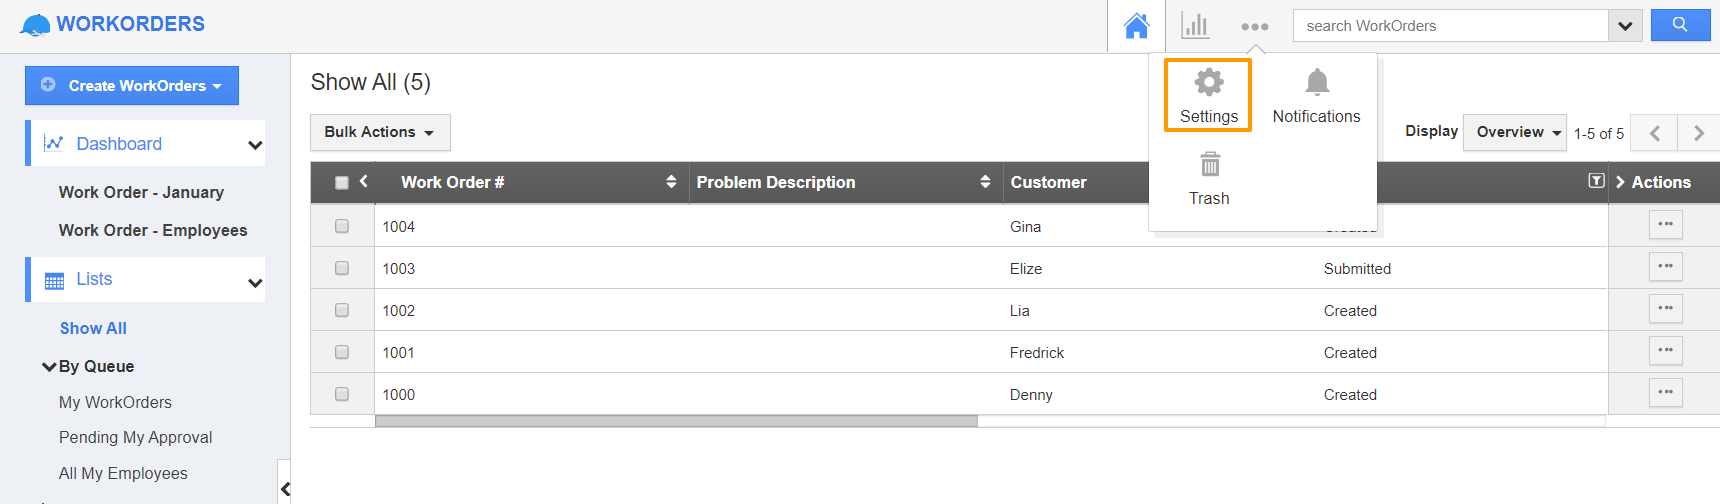The width and height of the screenshot is (1720, 504).
Task: Click the horizontal table scrollbar
Action: (x=676, y=421)
